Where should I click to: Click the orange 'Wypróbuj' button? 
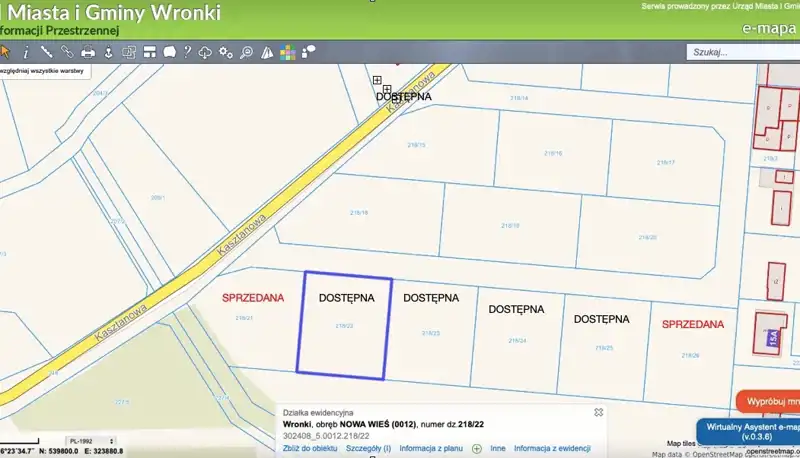tap(768, 401)
